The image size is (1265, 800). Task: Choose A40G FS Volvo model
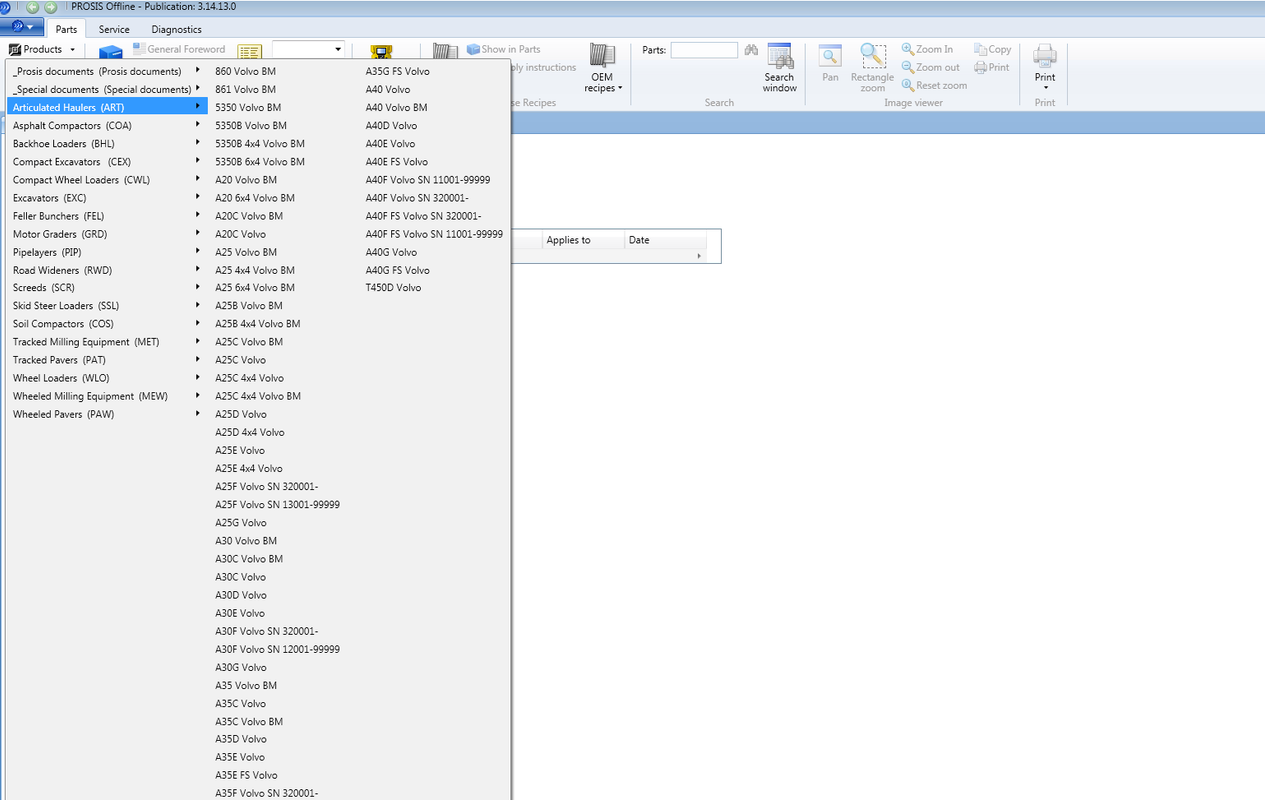[398, 270]
